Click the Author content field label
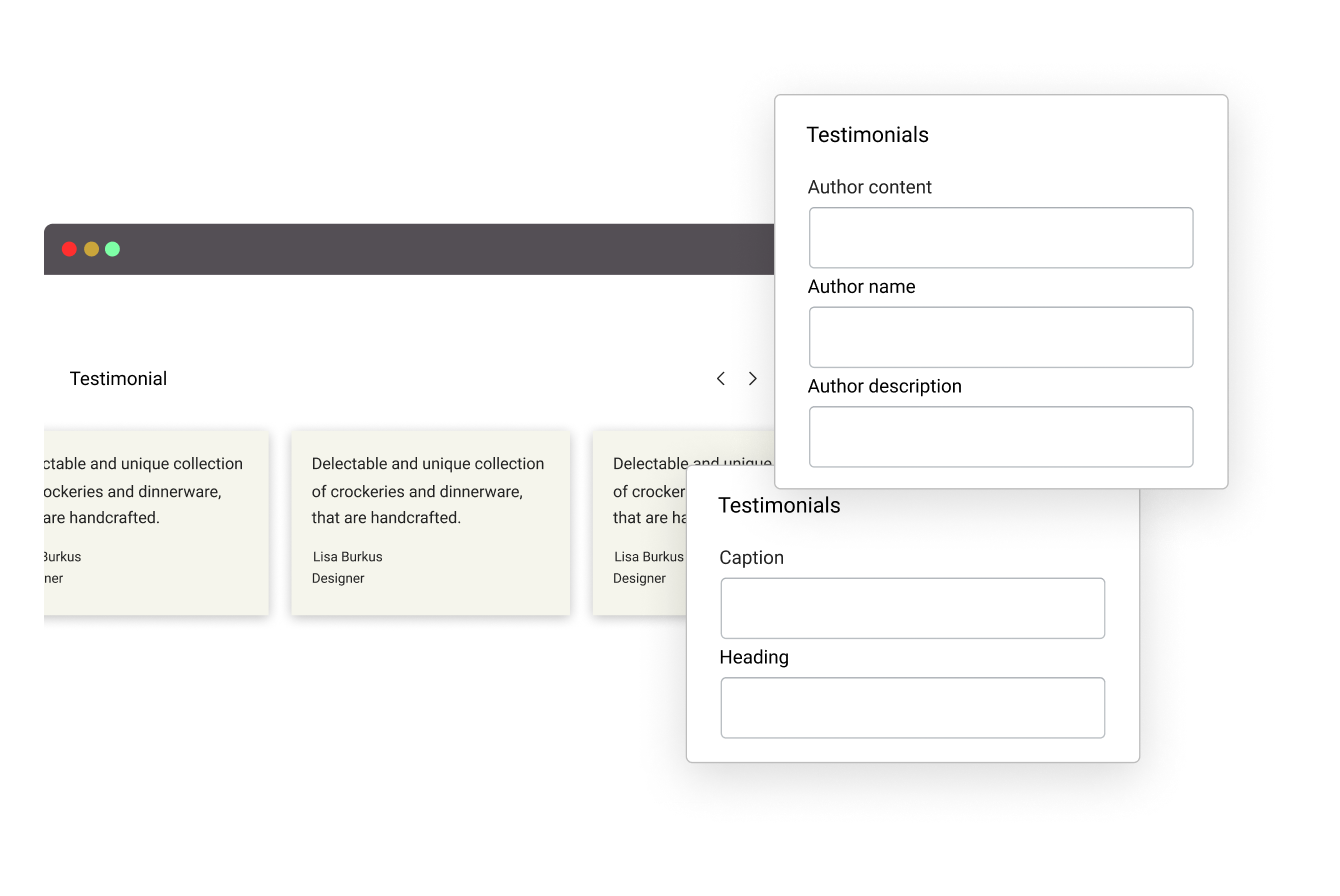 870,187
